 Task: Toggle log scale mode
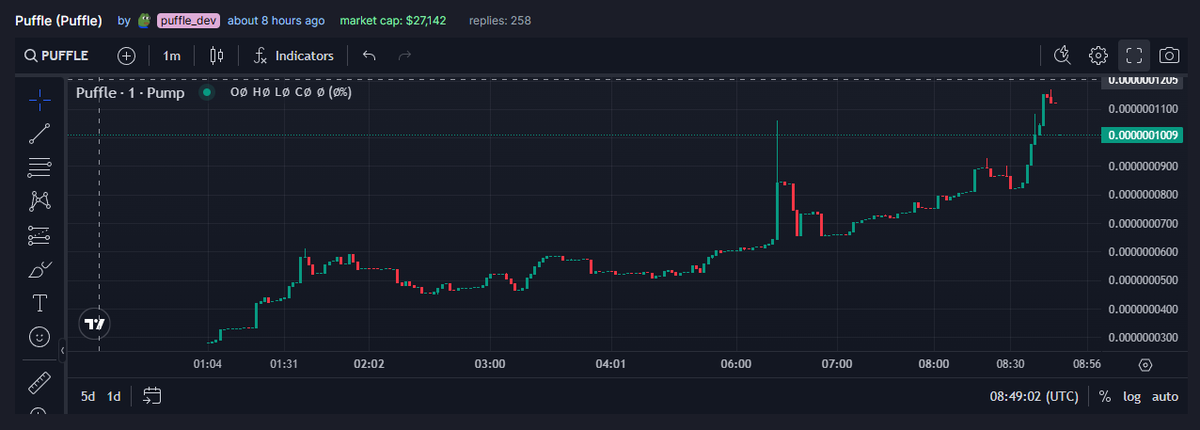pyautogui.click(x=1132, y=397)
